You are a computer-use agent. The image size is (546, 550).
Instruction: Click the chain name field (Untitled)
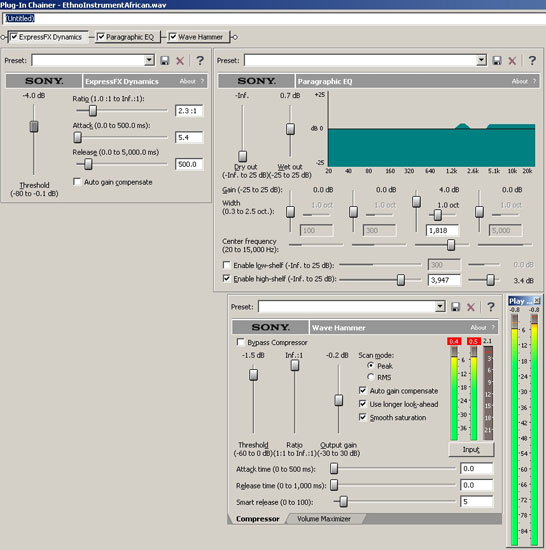coord(274,18)
